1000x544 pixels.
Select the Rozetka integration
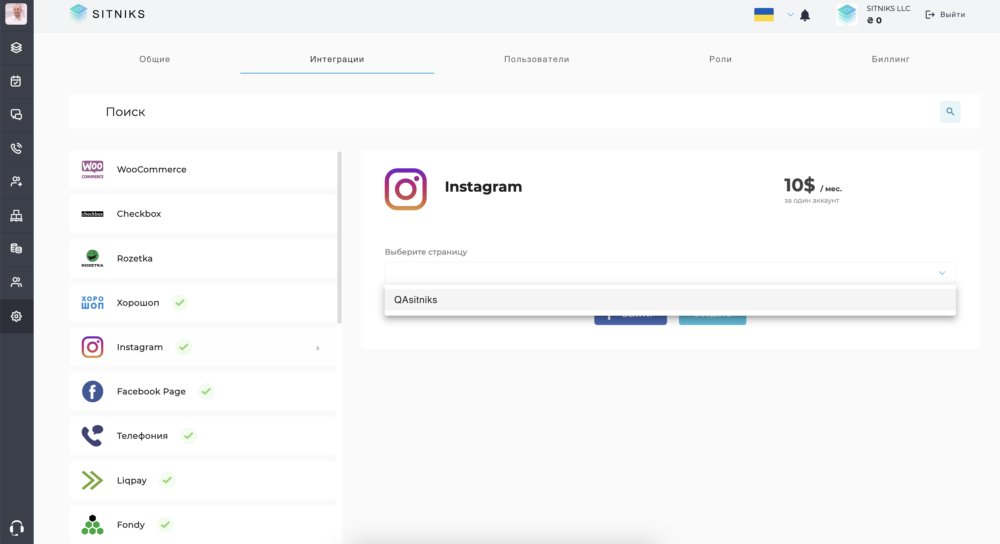[x=203, y=258]
